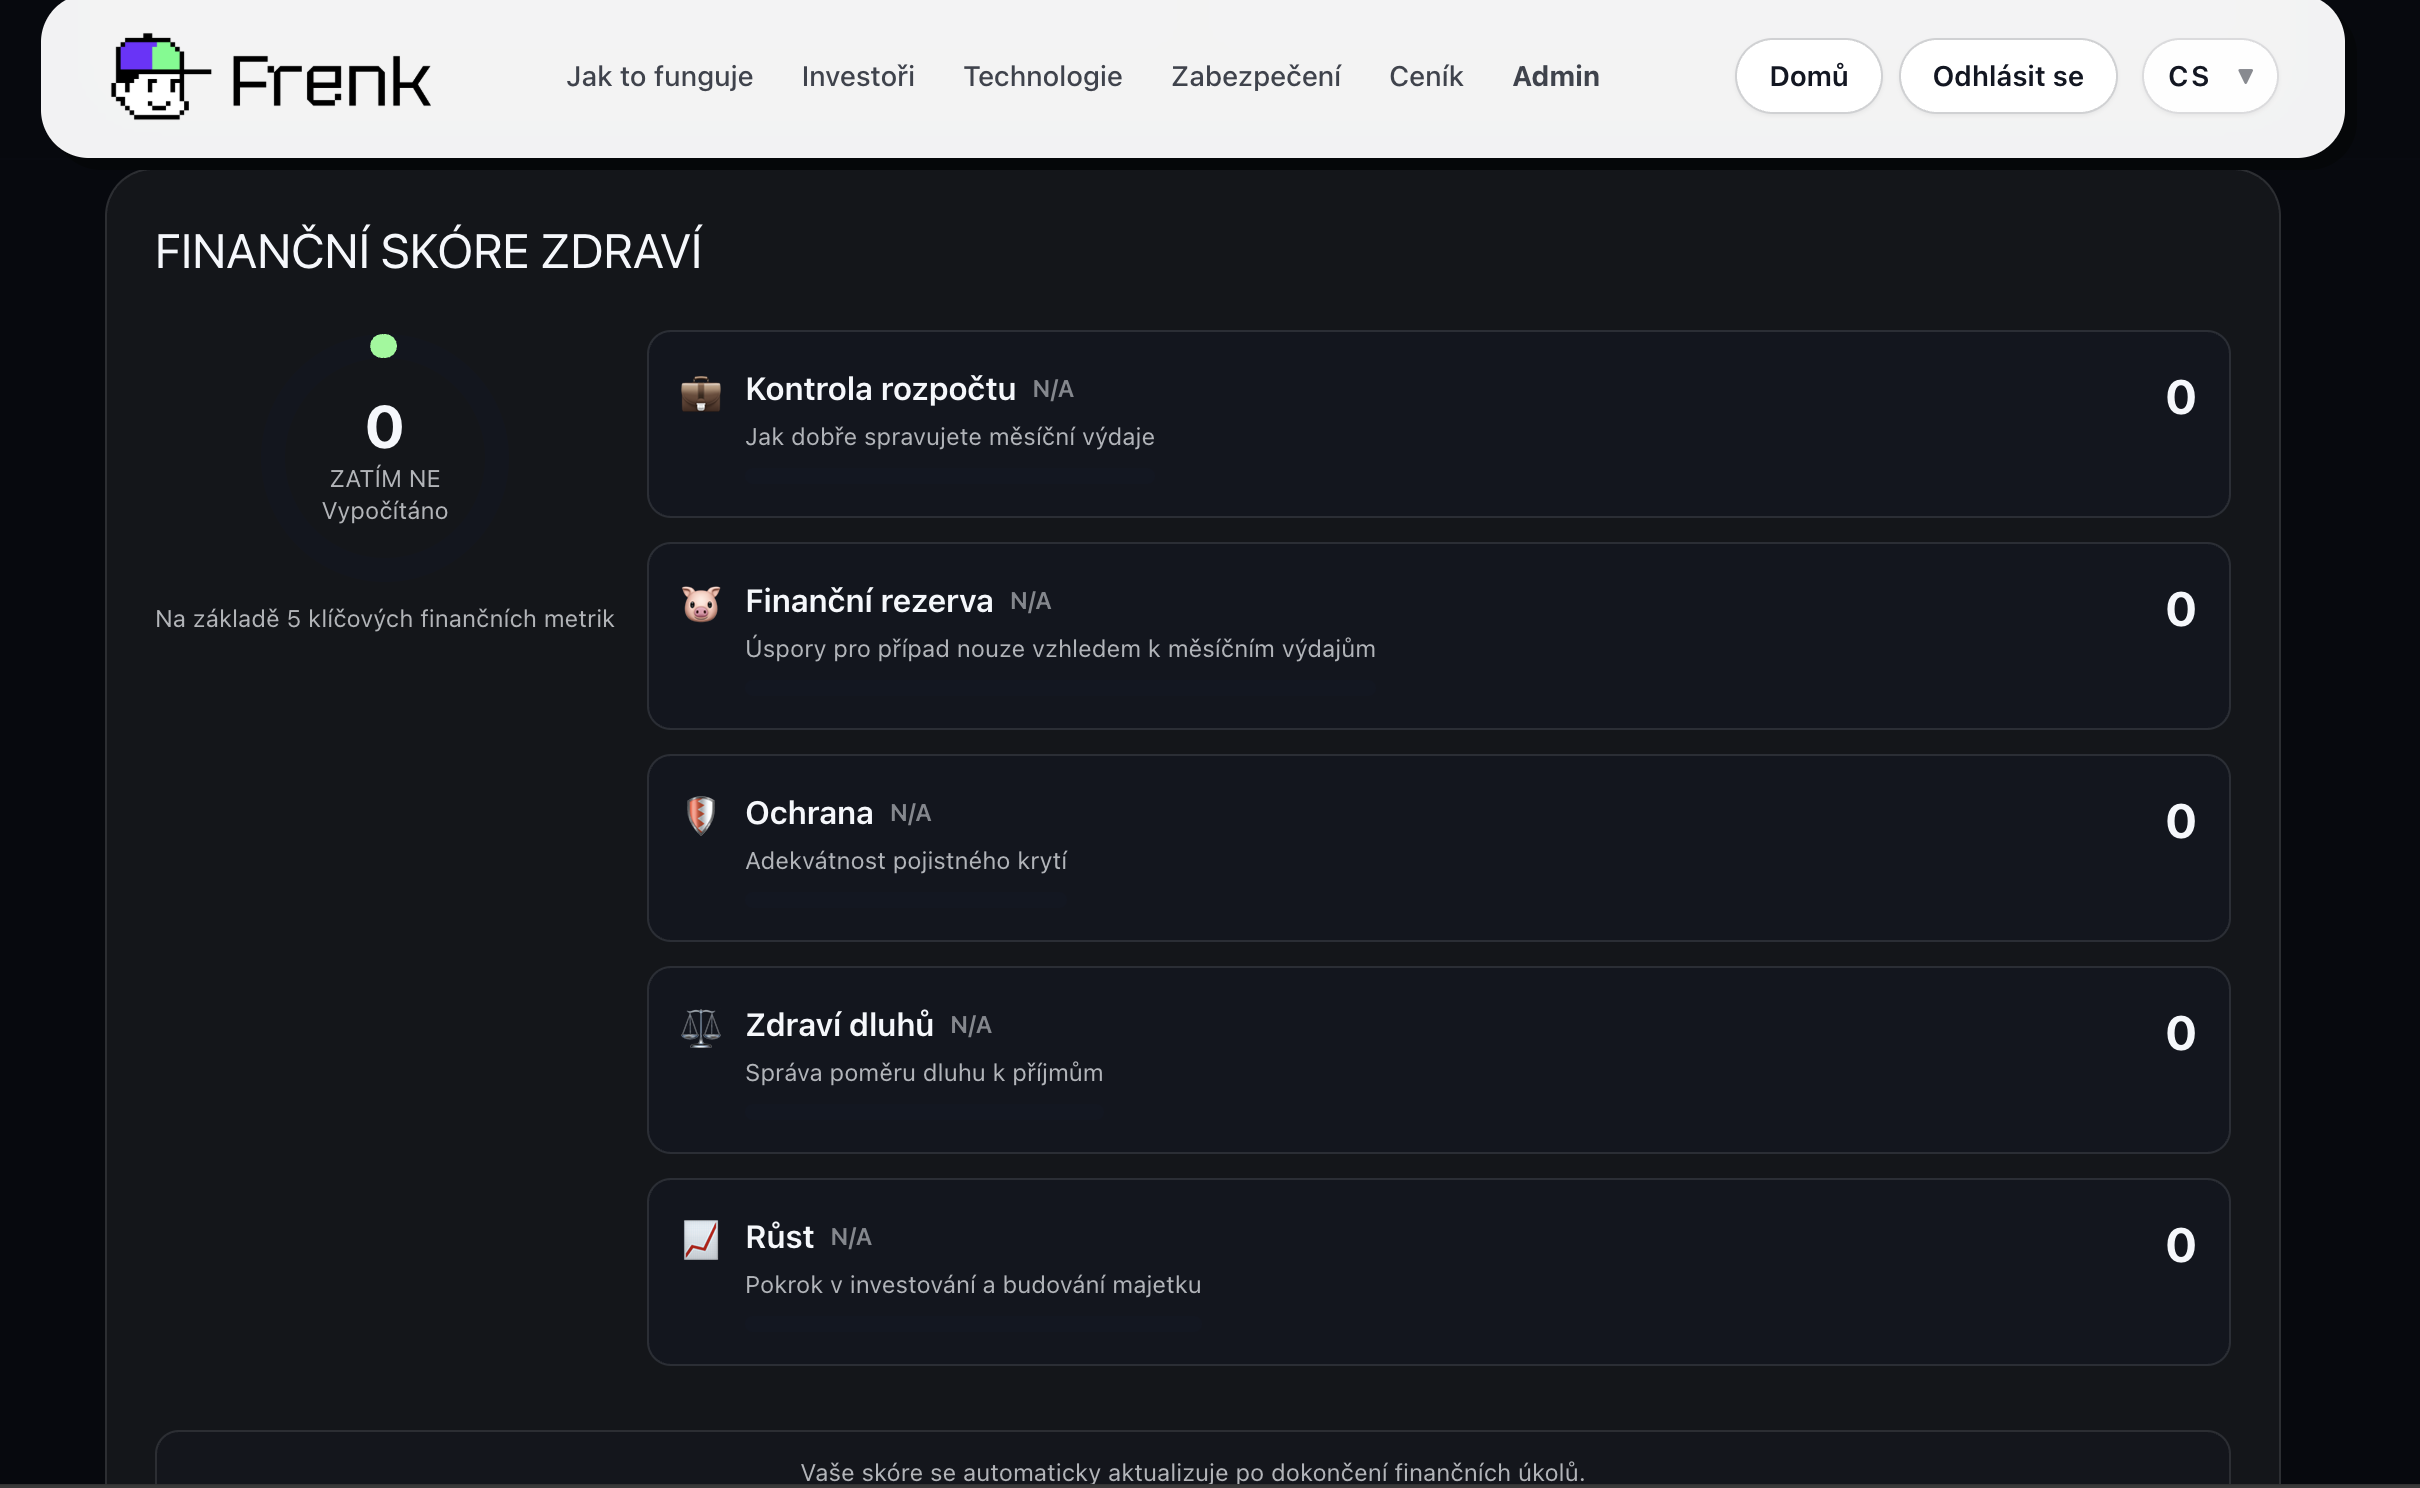Image resolution: width=2420 pixels, height=1488 pixels.
Task: Open the Admin navigation link
Action: click(1555, 76)
